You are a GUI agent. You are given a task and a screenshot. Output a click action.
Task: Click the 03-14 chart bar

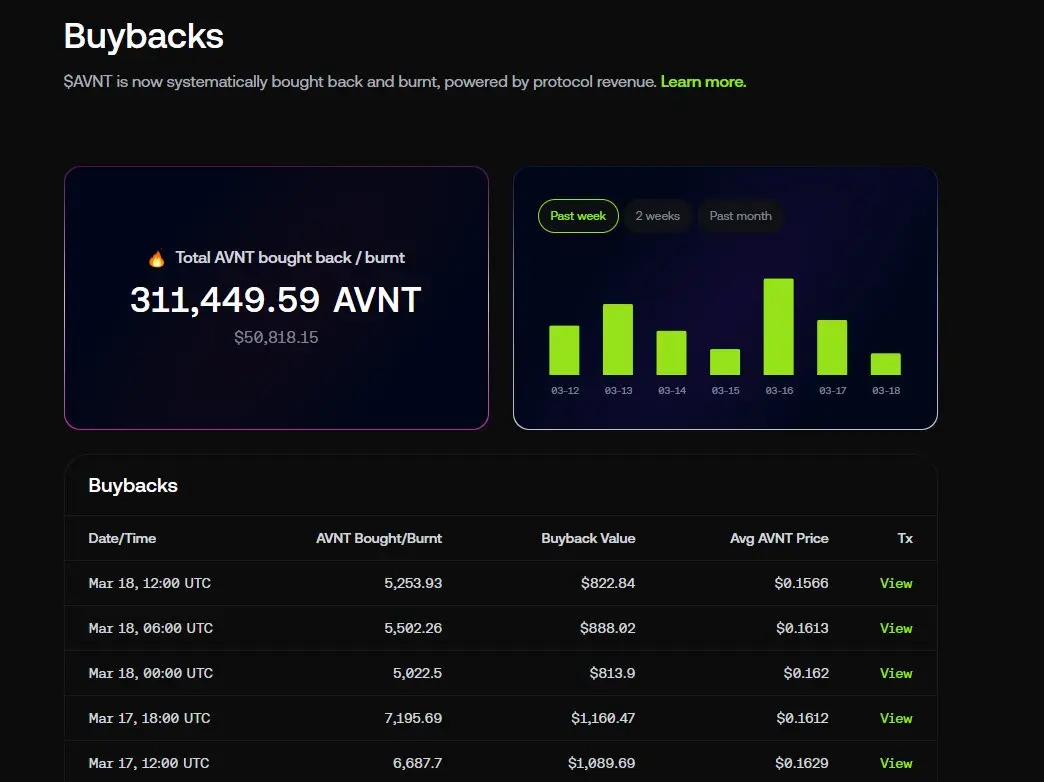[671, 353]
